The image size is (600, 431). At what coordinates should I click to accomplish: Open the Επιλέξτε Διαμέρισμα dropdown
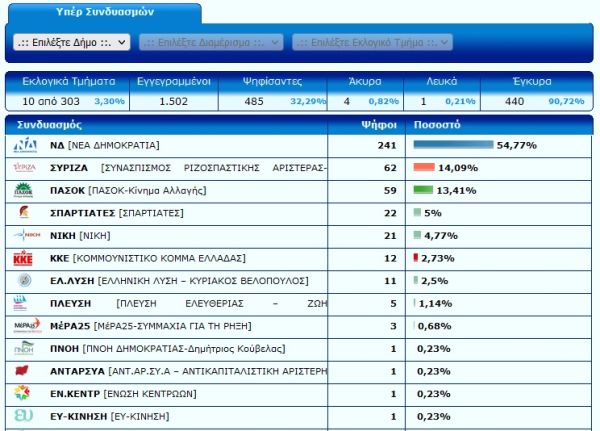coord(211,42)
